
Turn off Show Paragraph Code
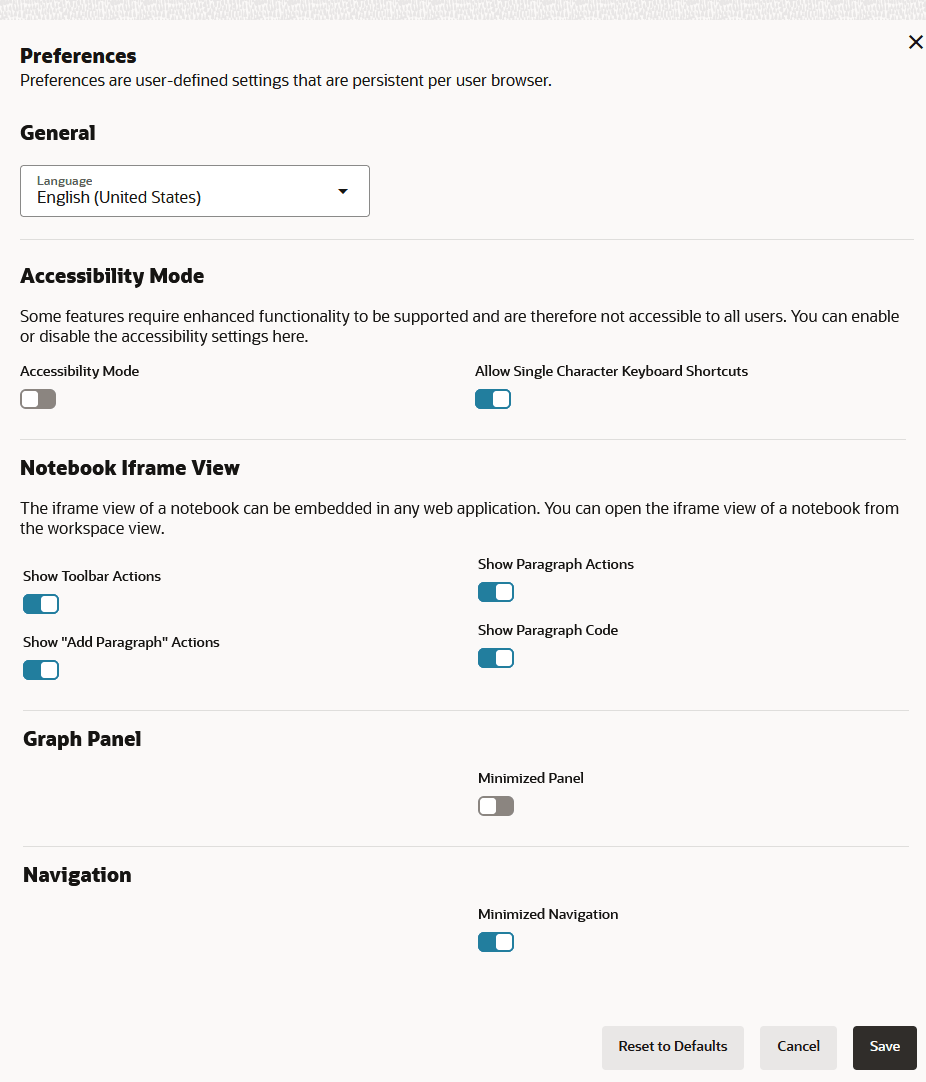[x=496, y=658]
